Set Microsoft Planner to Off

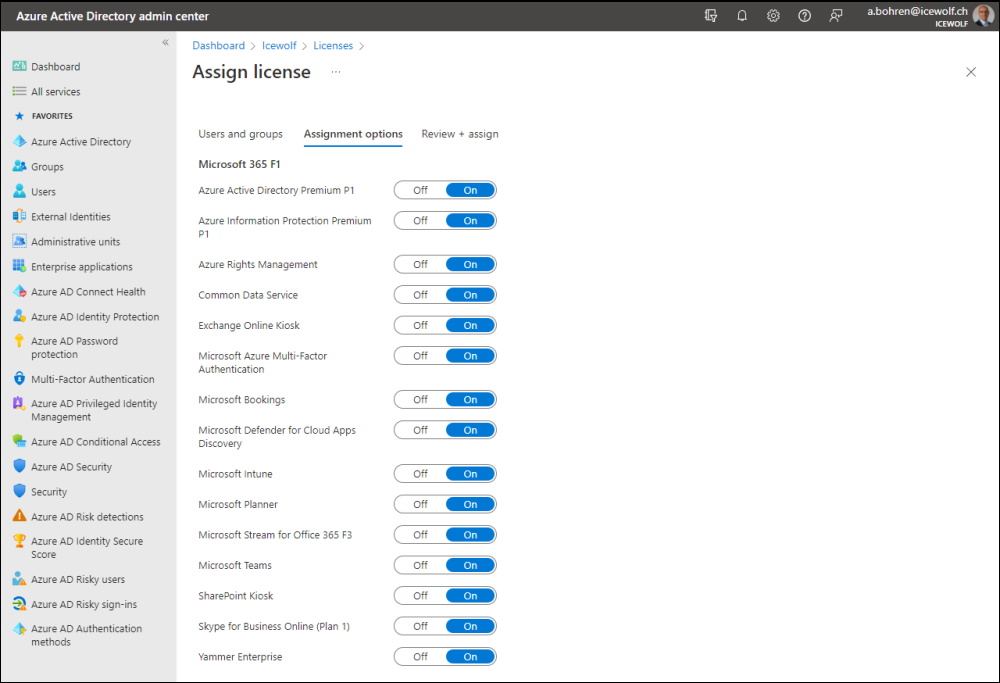(x=420, y=504)
